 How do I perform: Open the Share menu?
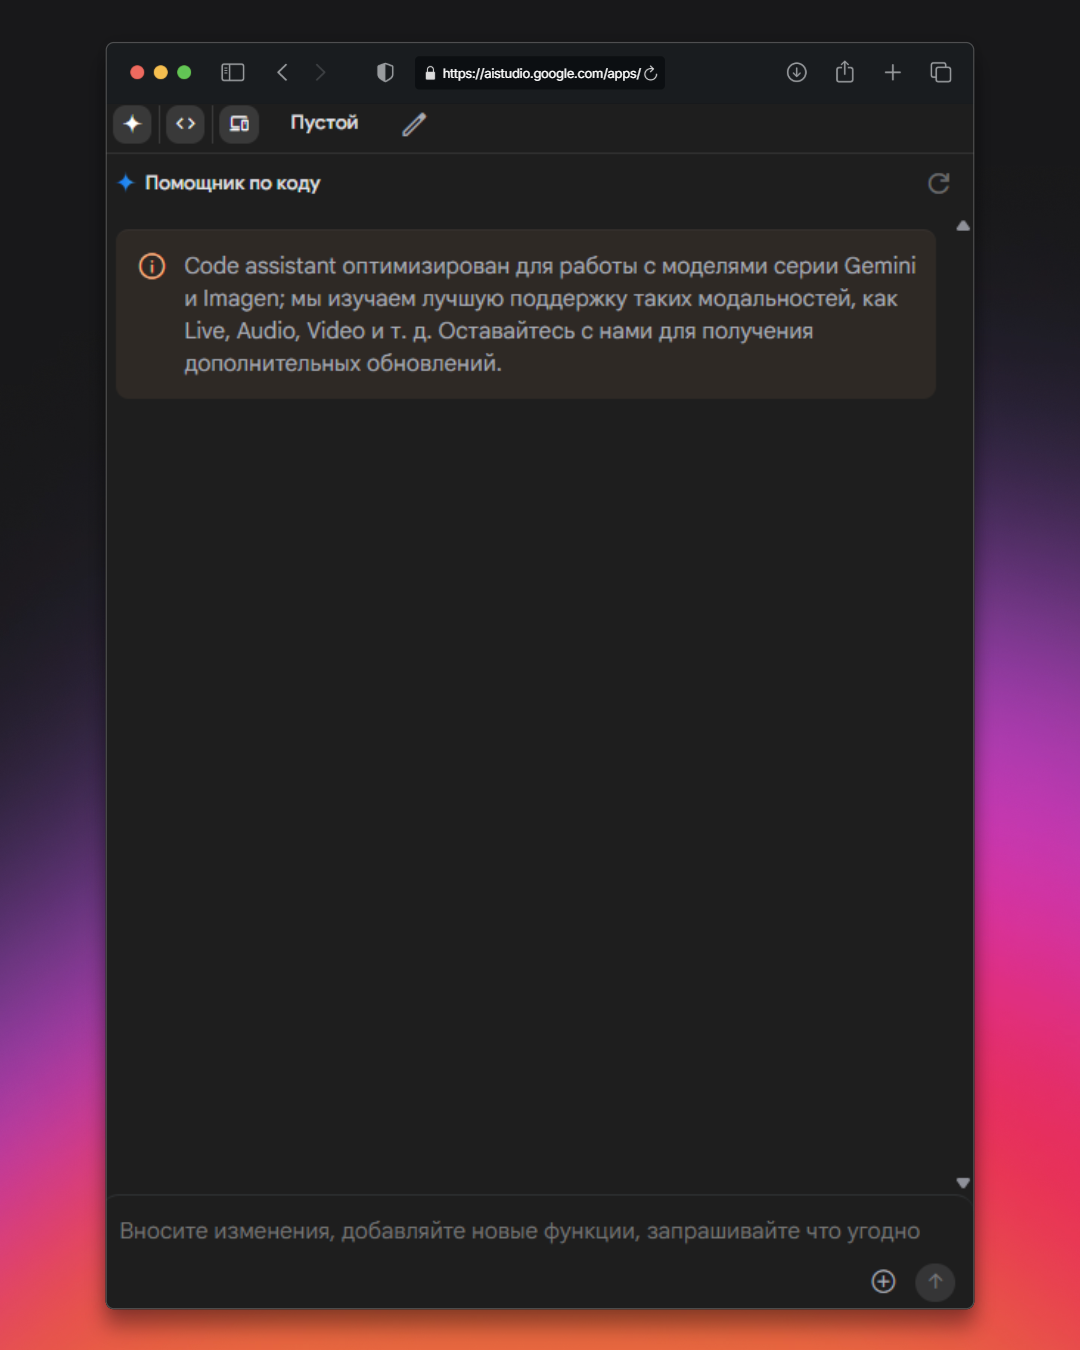coord(845,72)
